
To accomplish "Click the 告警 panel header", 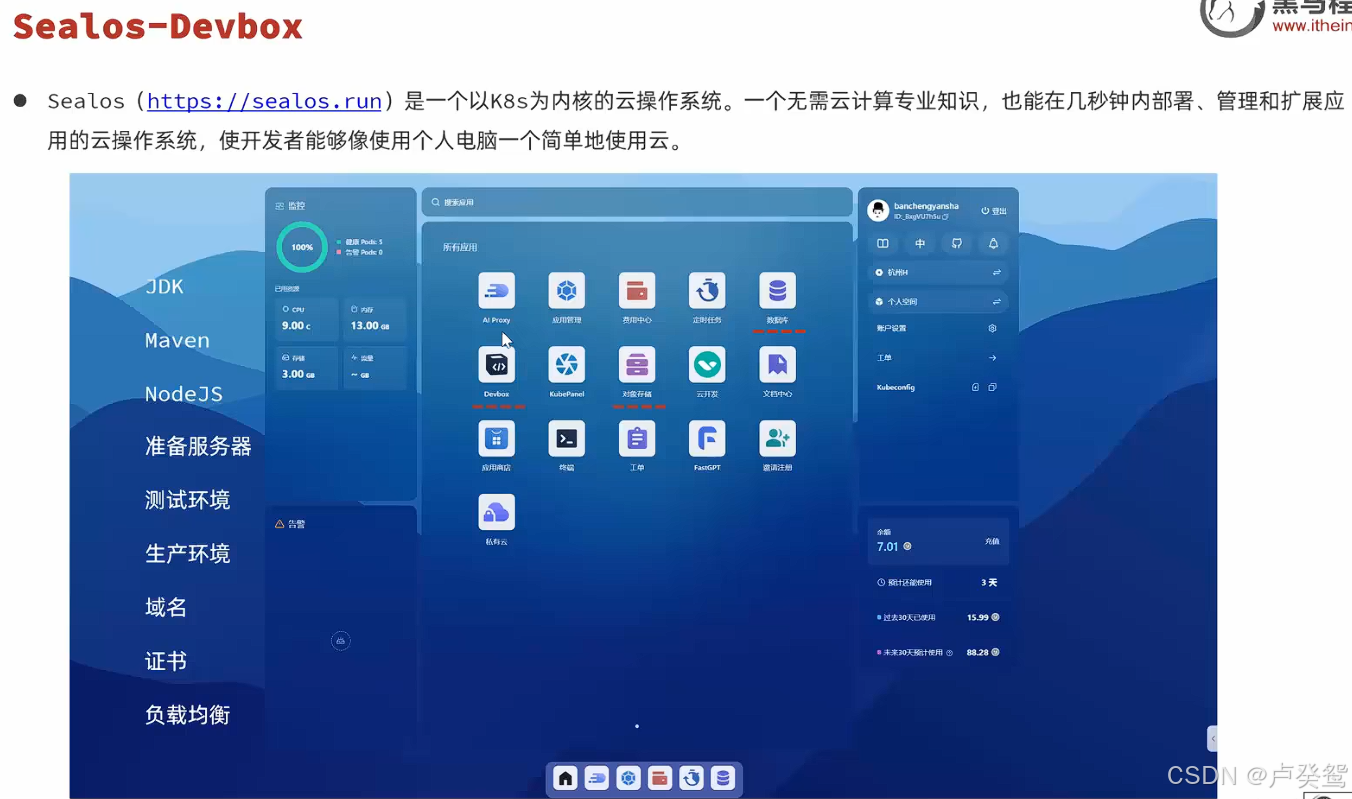I will [x=291, y=523].
